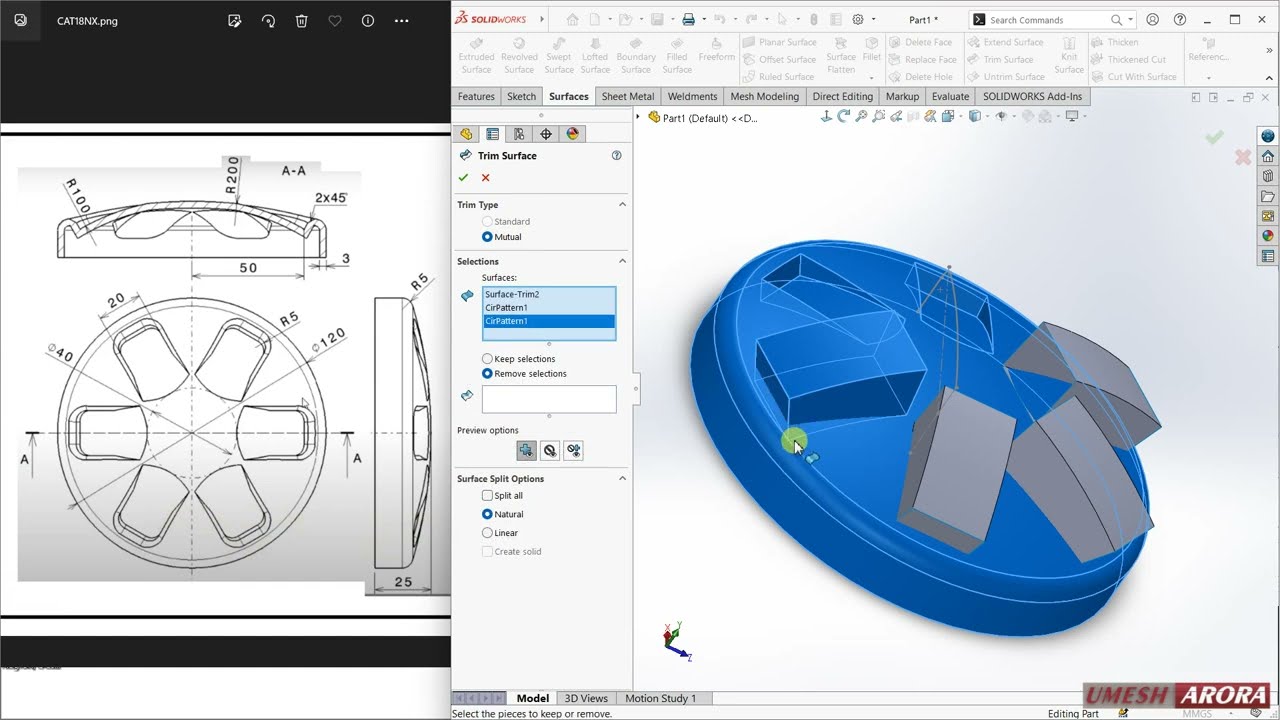Choose Remove selections radio button
Viewport: 1280px width, 720px height.
[x=487, y=373]
